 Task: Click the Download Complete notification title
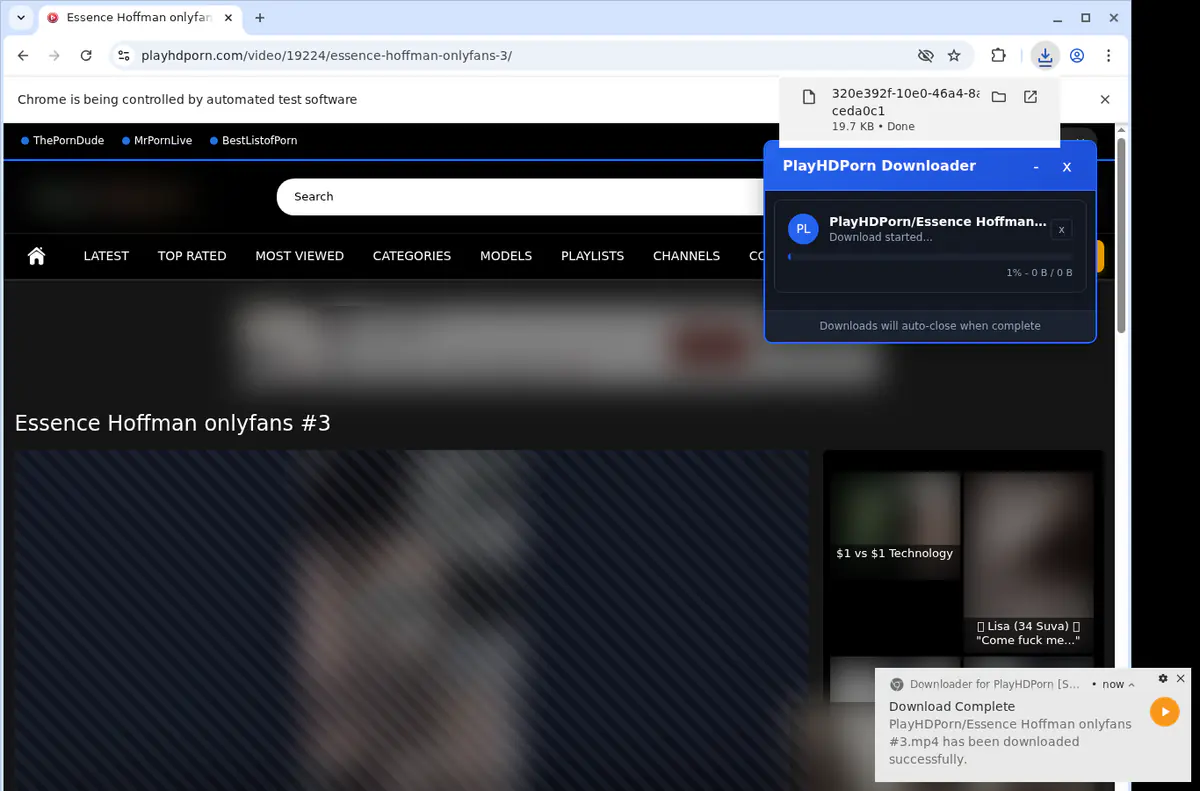(952, 706)
